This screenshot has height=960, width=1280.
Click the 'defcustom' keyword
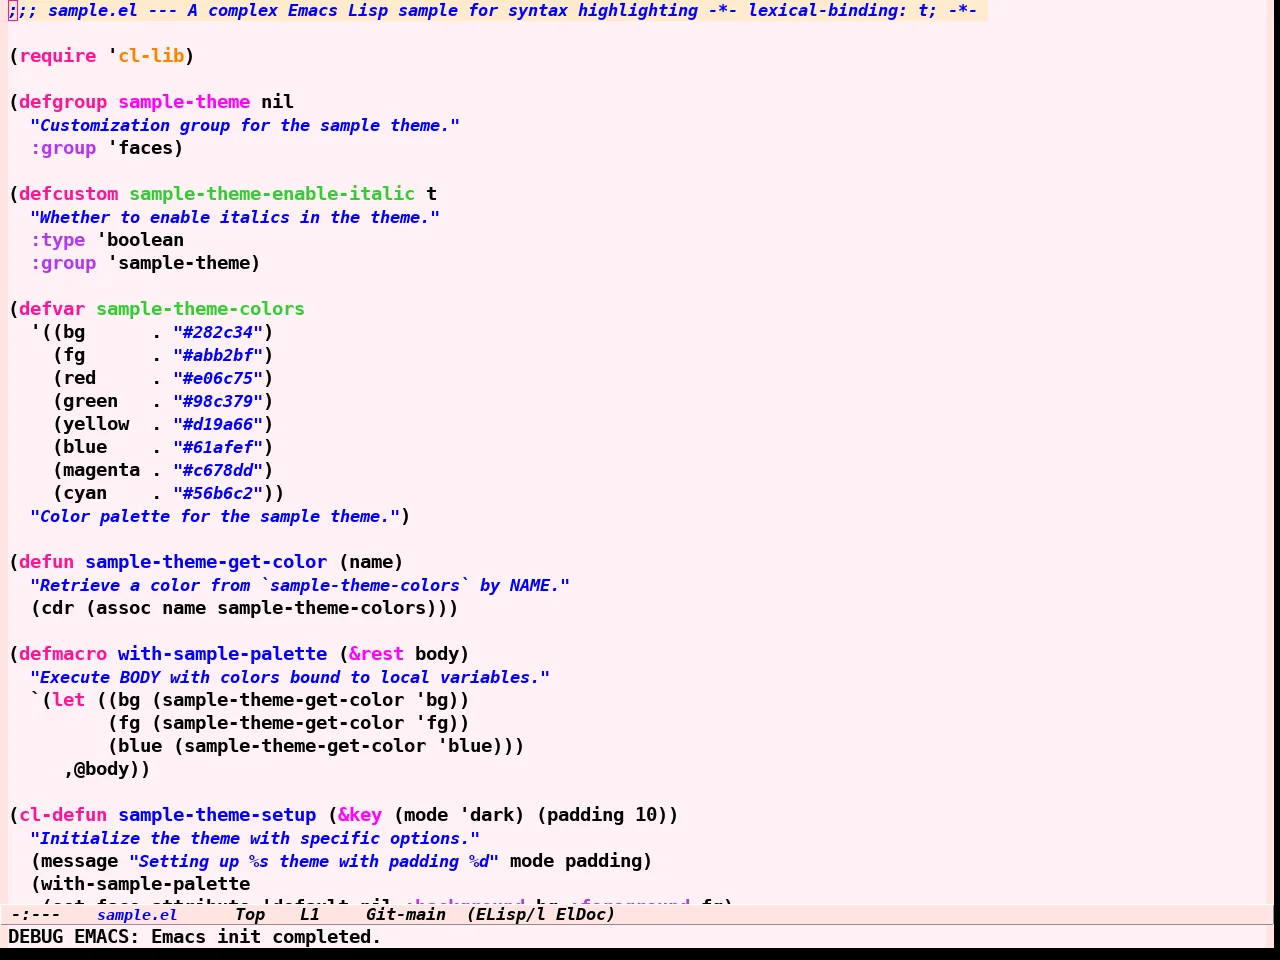click(69, 194)
